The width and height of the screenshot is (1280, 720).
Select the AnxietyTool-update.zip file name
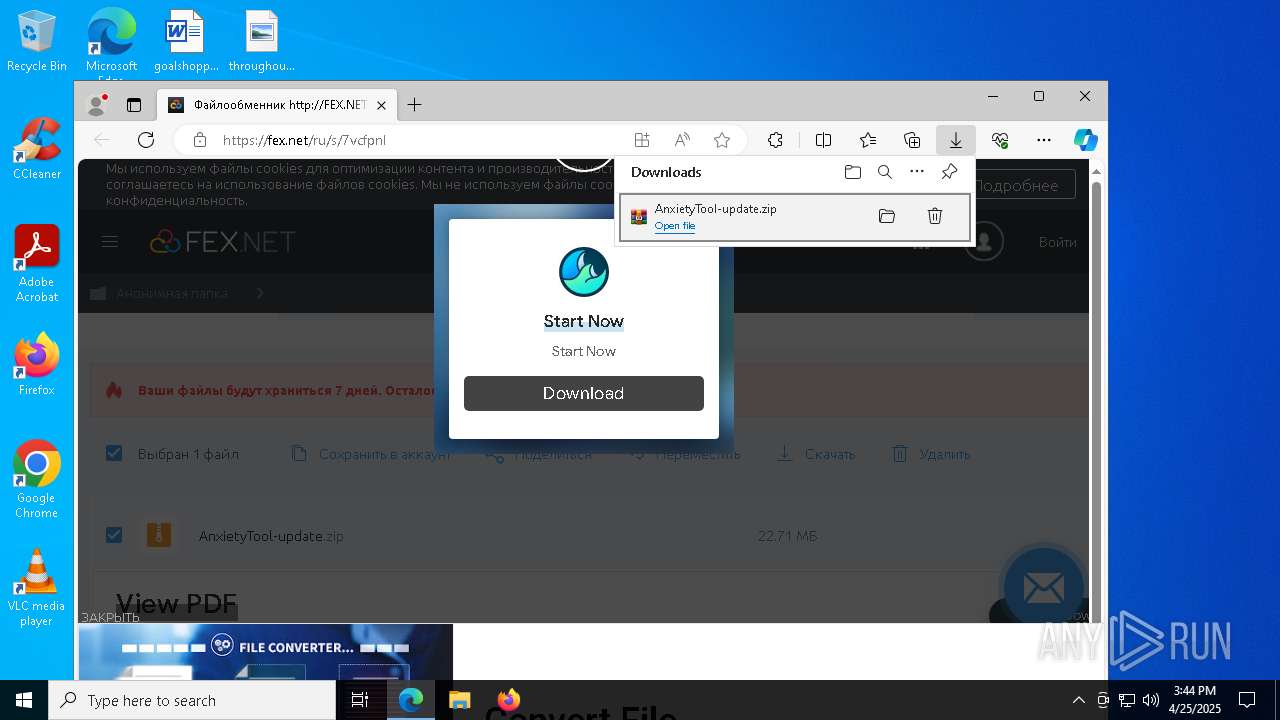[x=271, y=536]
